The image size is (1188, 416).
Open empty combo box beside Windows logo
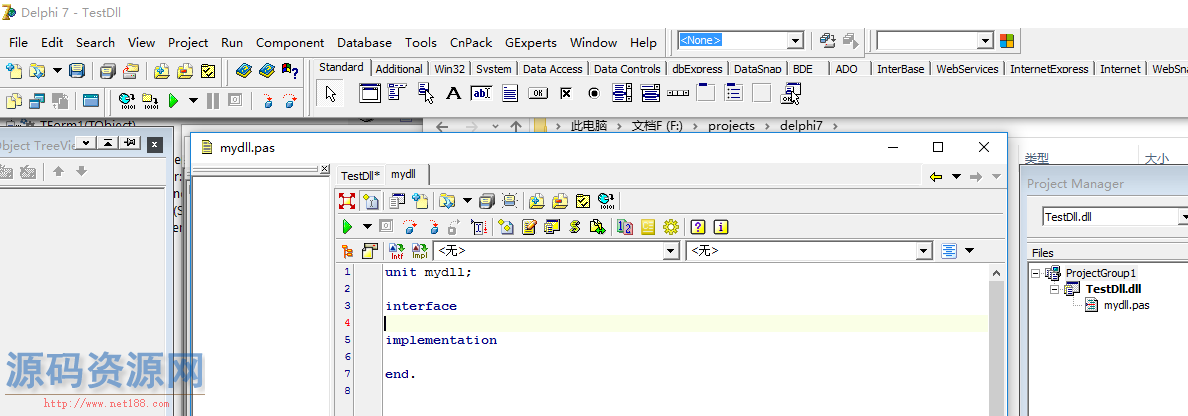click(985, 40)
